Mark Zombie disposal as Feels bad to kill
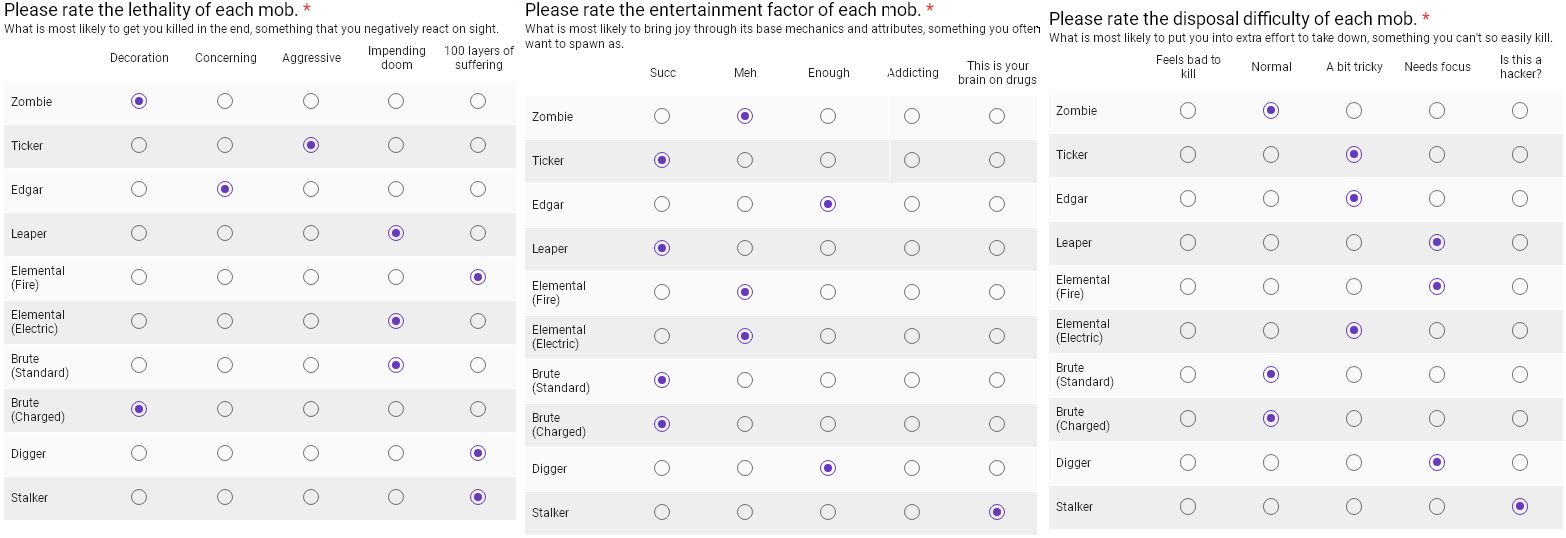This screenshot has width=1566, height=538. pos(1188,110)
